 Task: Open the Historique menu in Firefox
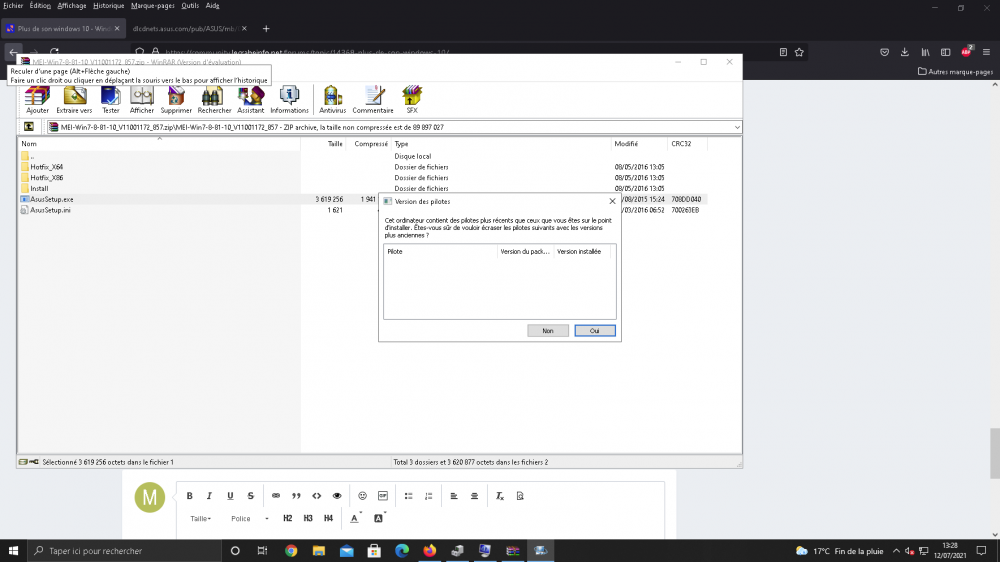(x=109, y=6)
